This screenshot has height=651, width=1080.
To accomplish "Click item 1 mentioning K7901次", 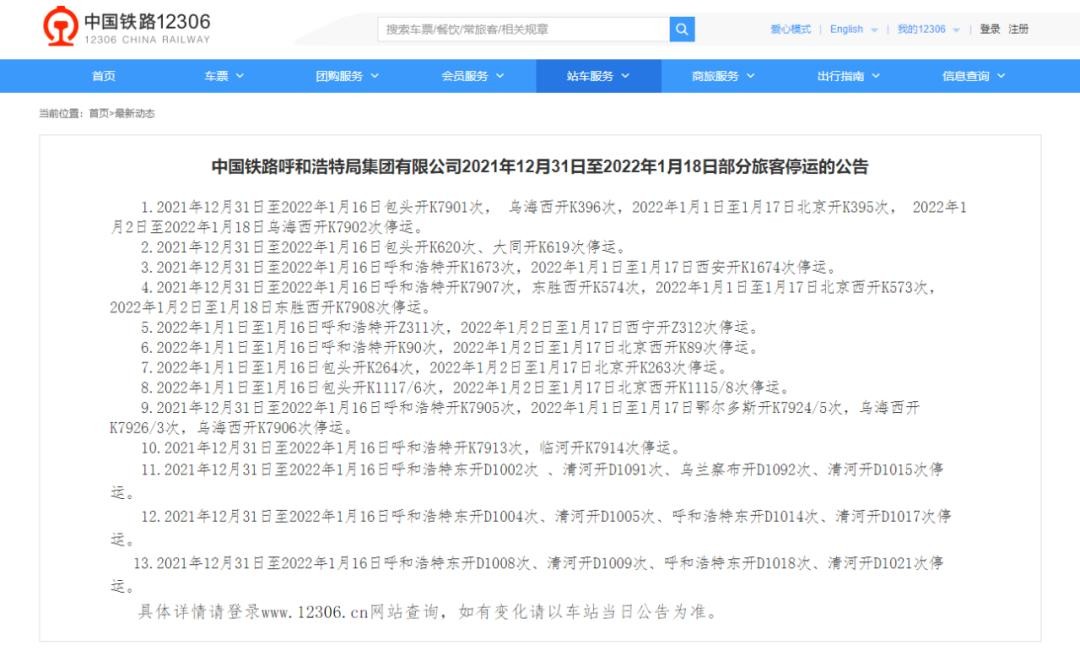I will [x=539, y=217].
